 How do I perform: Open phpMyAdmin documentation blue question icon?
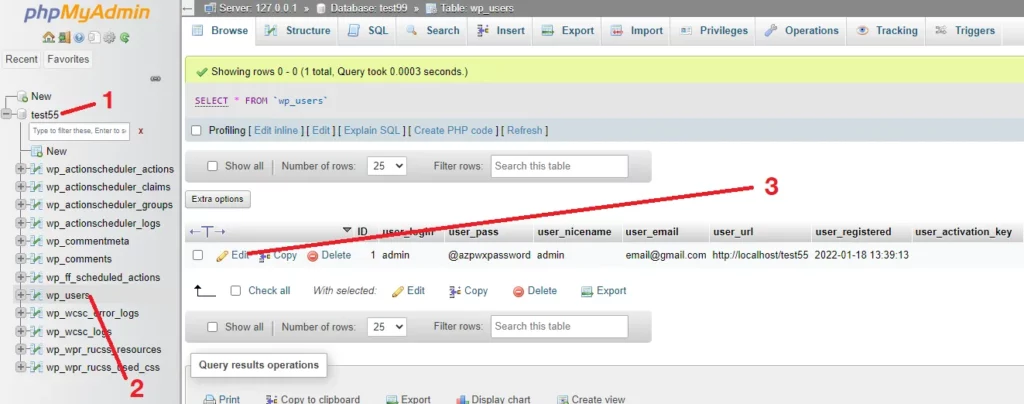point(79,38)
